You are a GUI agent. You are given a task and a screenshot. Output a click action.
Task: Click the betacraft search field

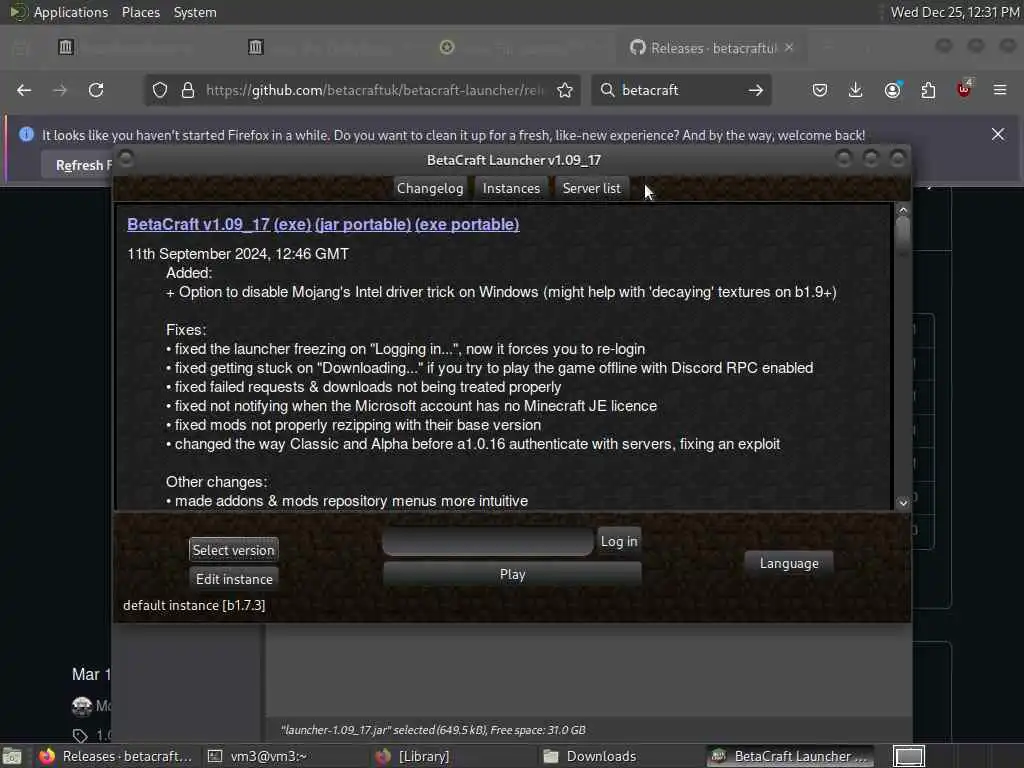pyautogui.click(x=679, y=90)
